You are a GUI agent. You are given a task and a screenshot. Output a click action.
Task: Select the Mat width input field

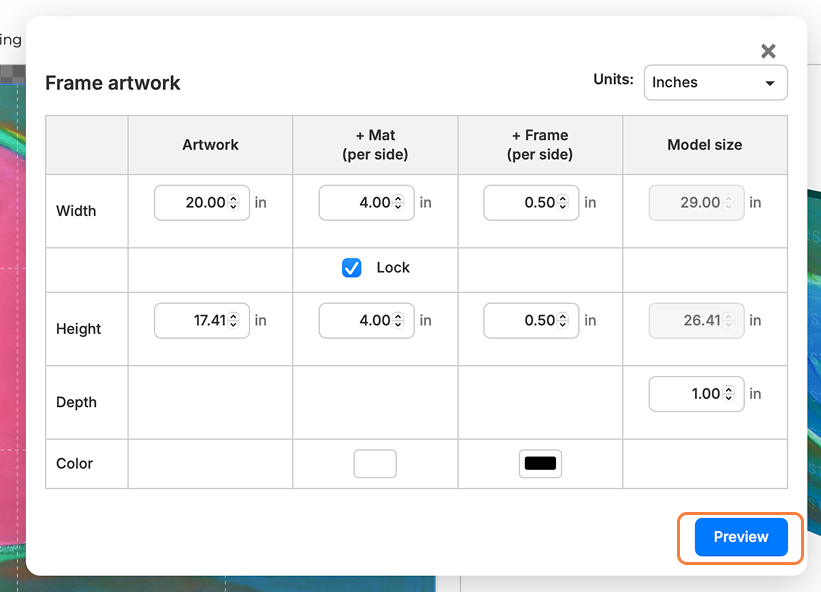[x=367, y=203]
